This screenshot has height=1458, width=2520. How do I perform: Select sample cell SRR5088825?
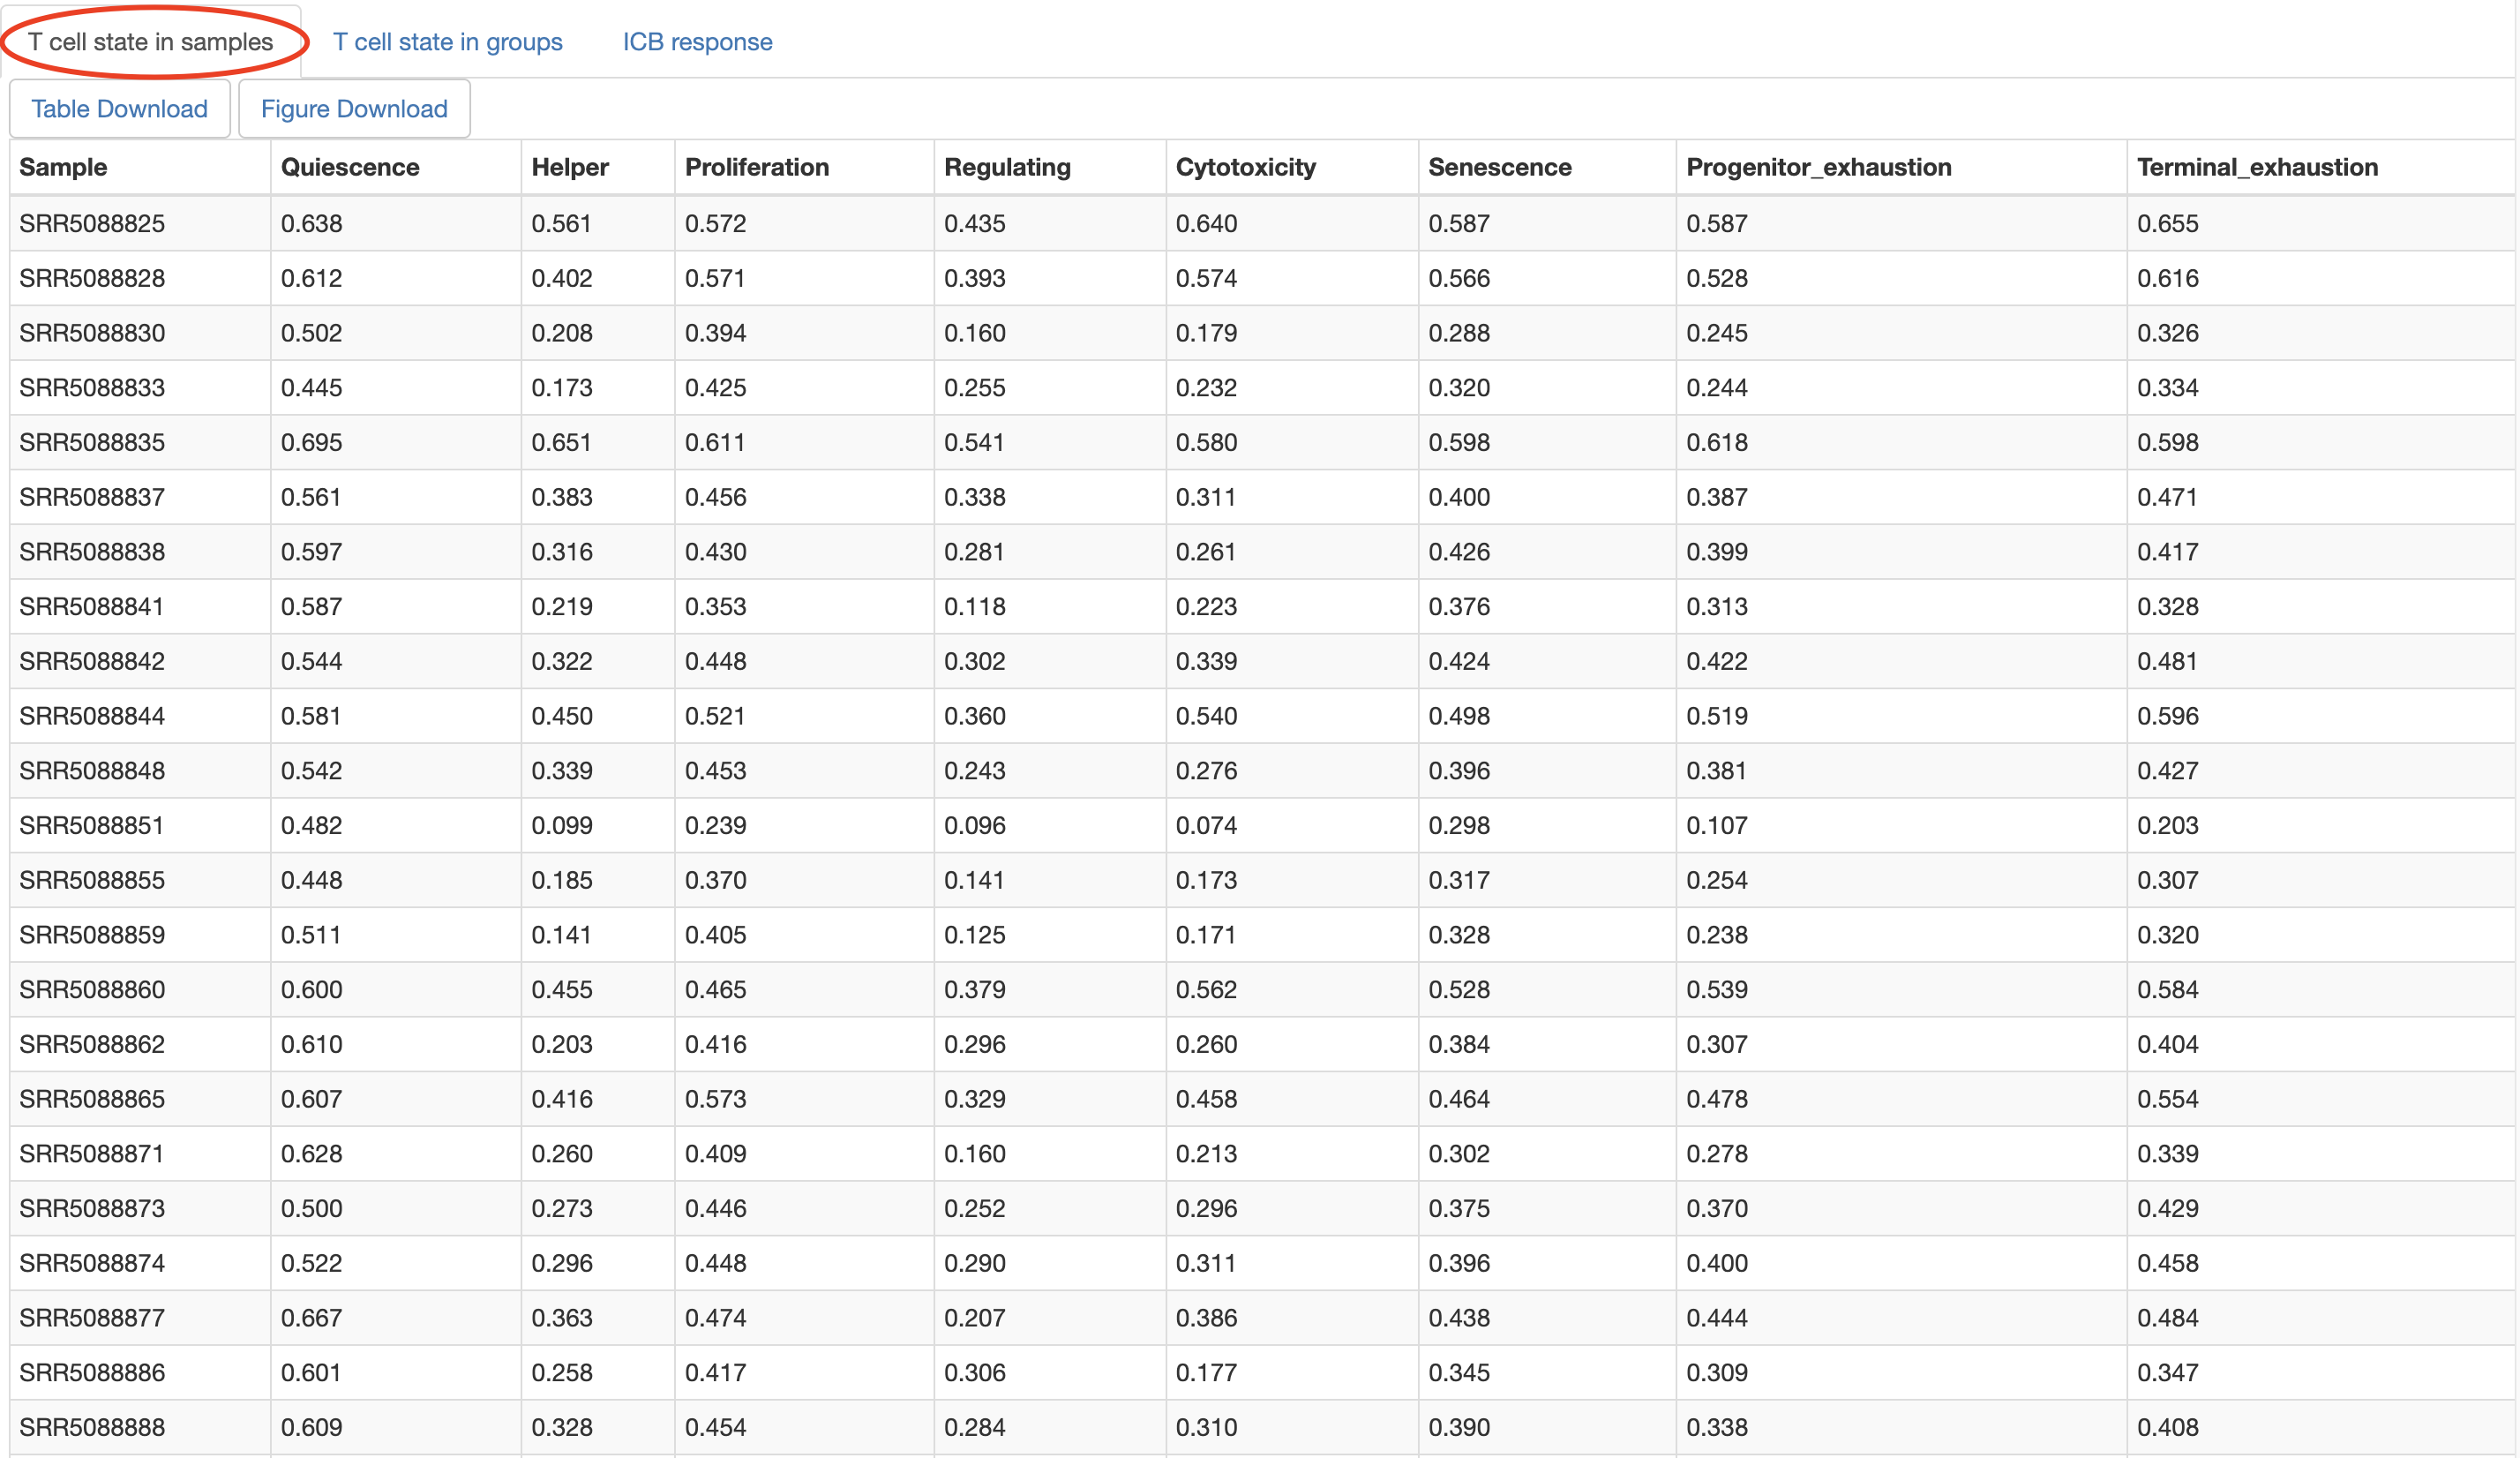click(x=92, y=223)
